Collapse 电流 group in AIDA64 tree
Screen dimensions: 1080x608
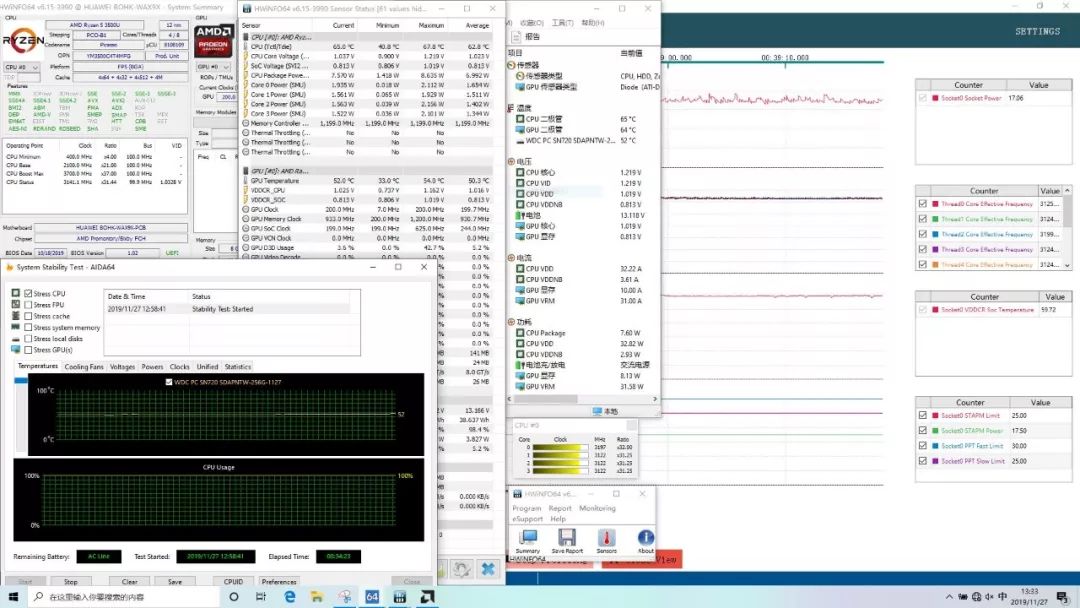(x=511, y=258)
